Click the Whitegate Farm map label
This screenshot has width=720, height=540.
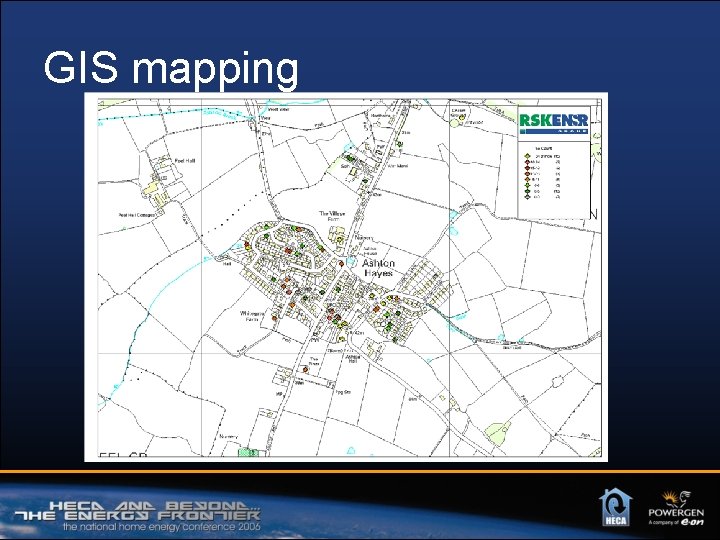click(252, 316)
